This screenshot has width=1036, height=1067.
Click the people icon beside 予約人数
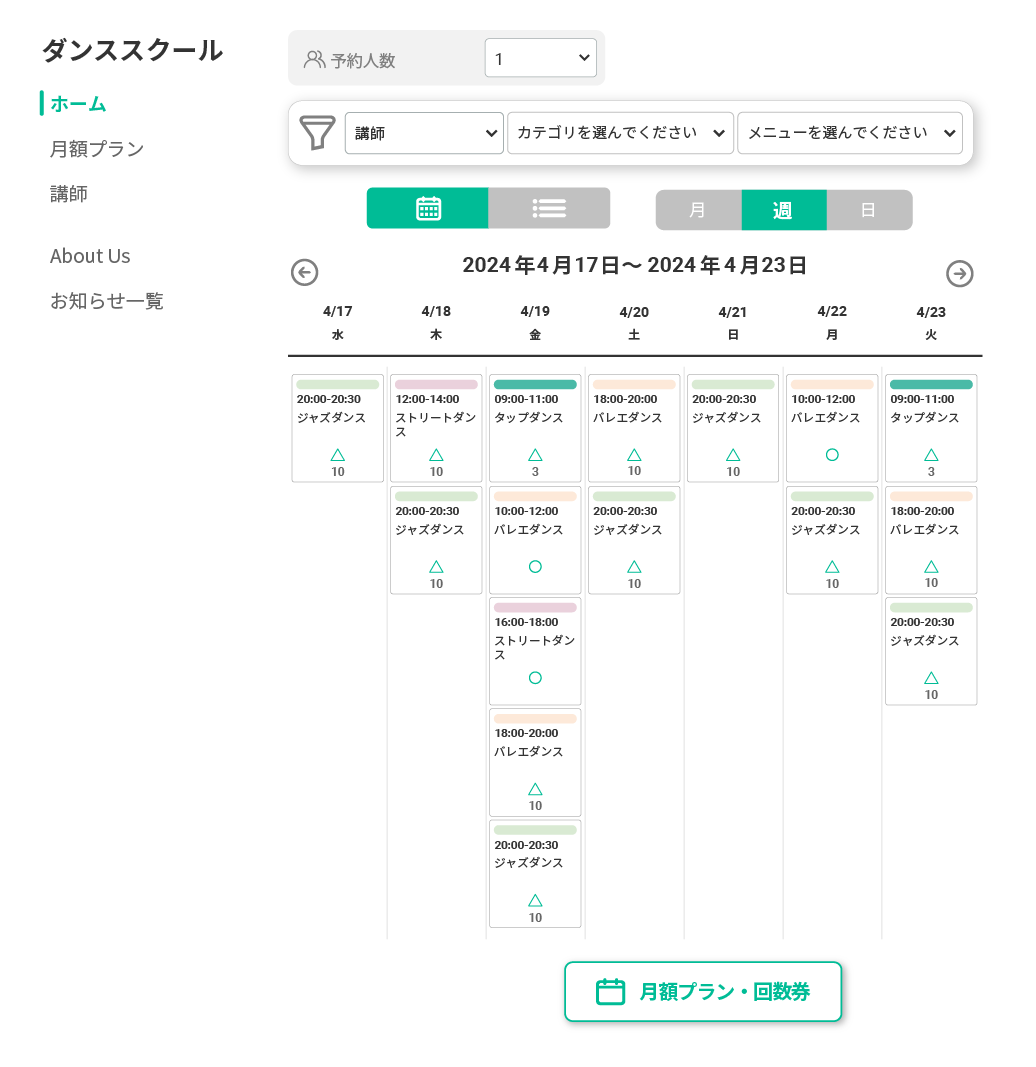314,59
